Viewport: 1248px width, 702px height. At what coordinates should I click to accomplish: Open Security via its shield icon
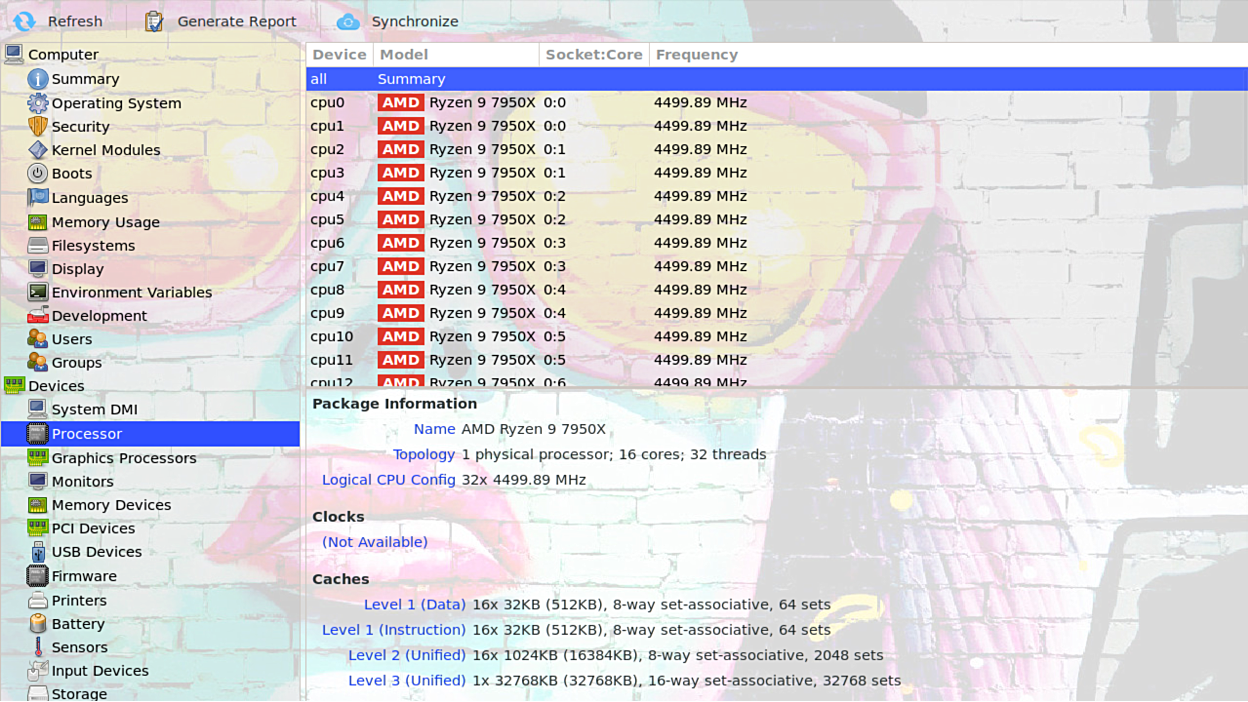[38, 126]
